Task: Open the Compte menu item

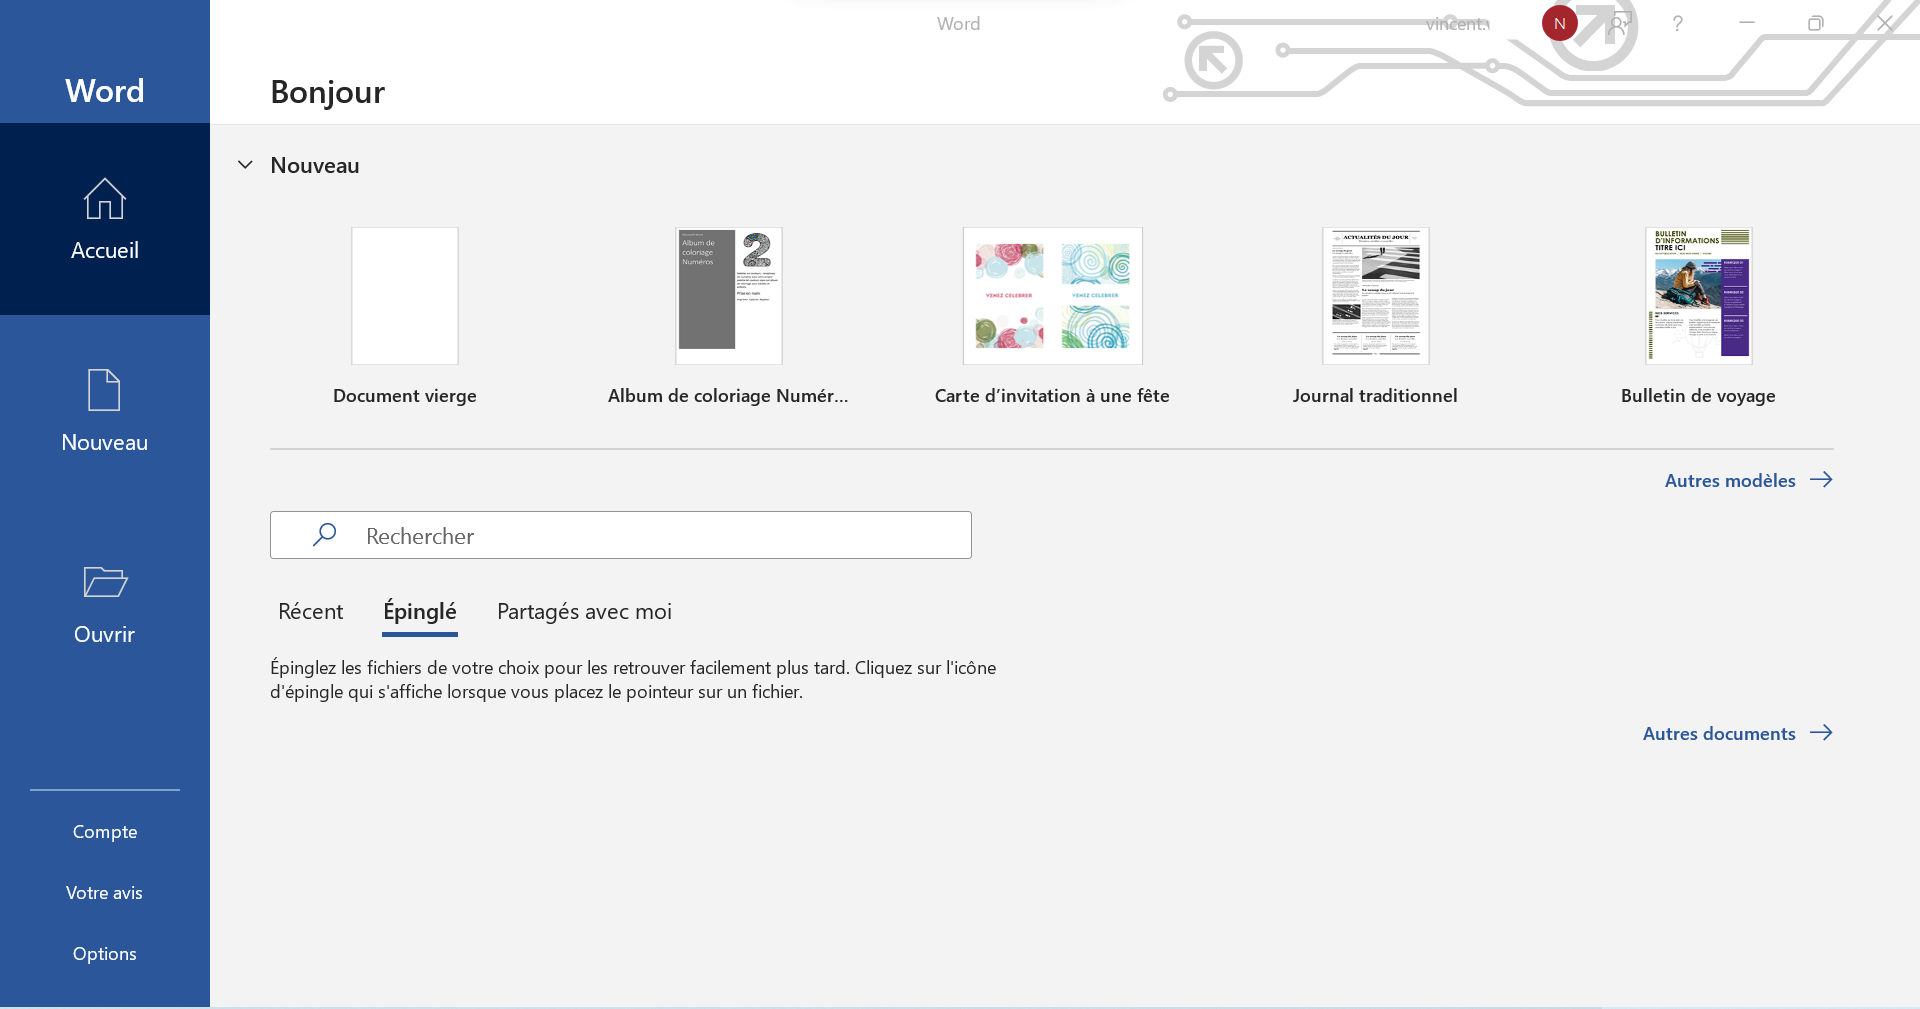Action: (105, 832)
